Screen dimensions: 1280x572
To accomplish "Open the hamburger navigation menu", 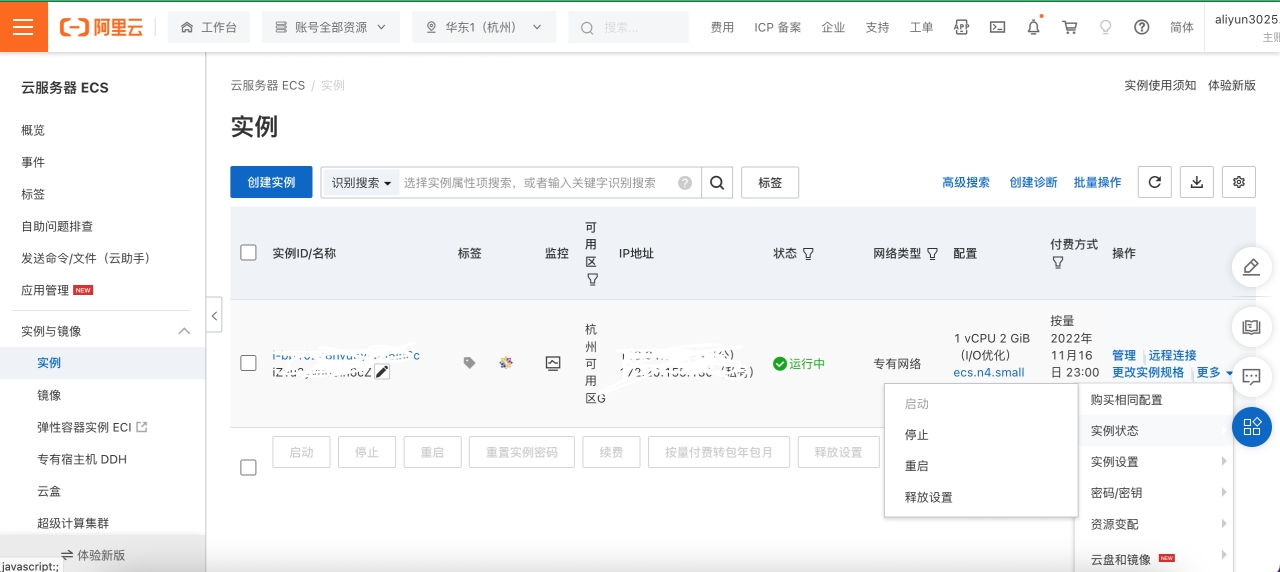I will 23,27.
